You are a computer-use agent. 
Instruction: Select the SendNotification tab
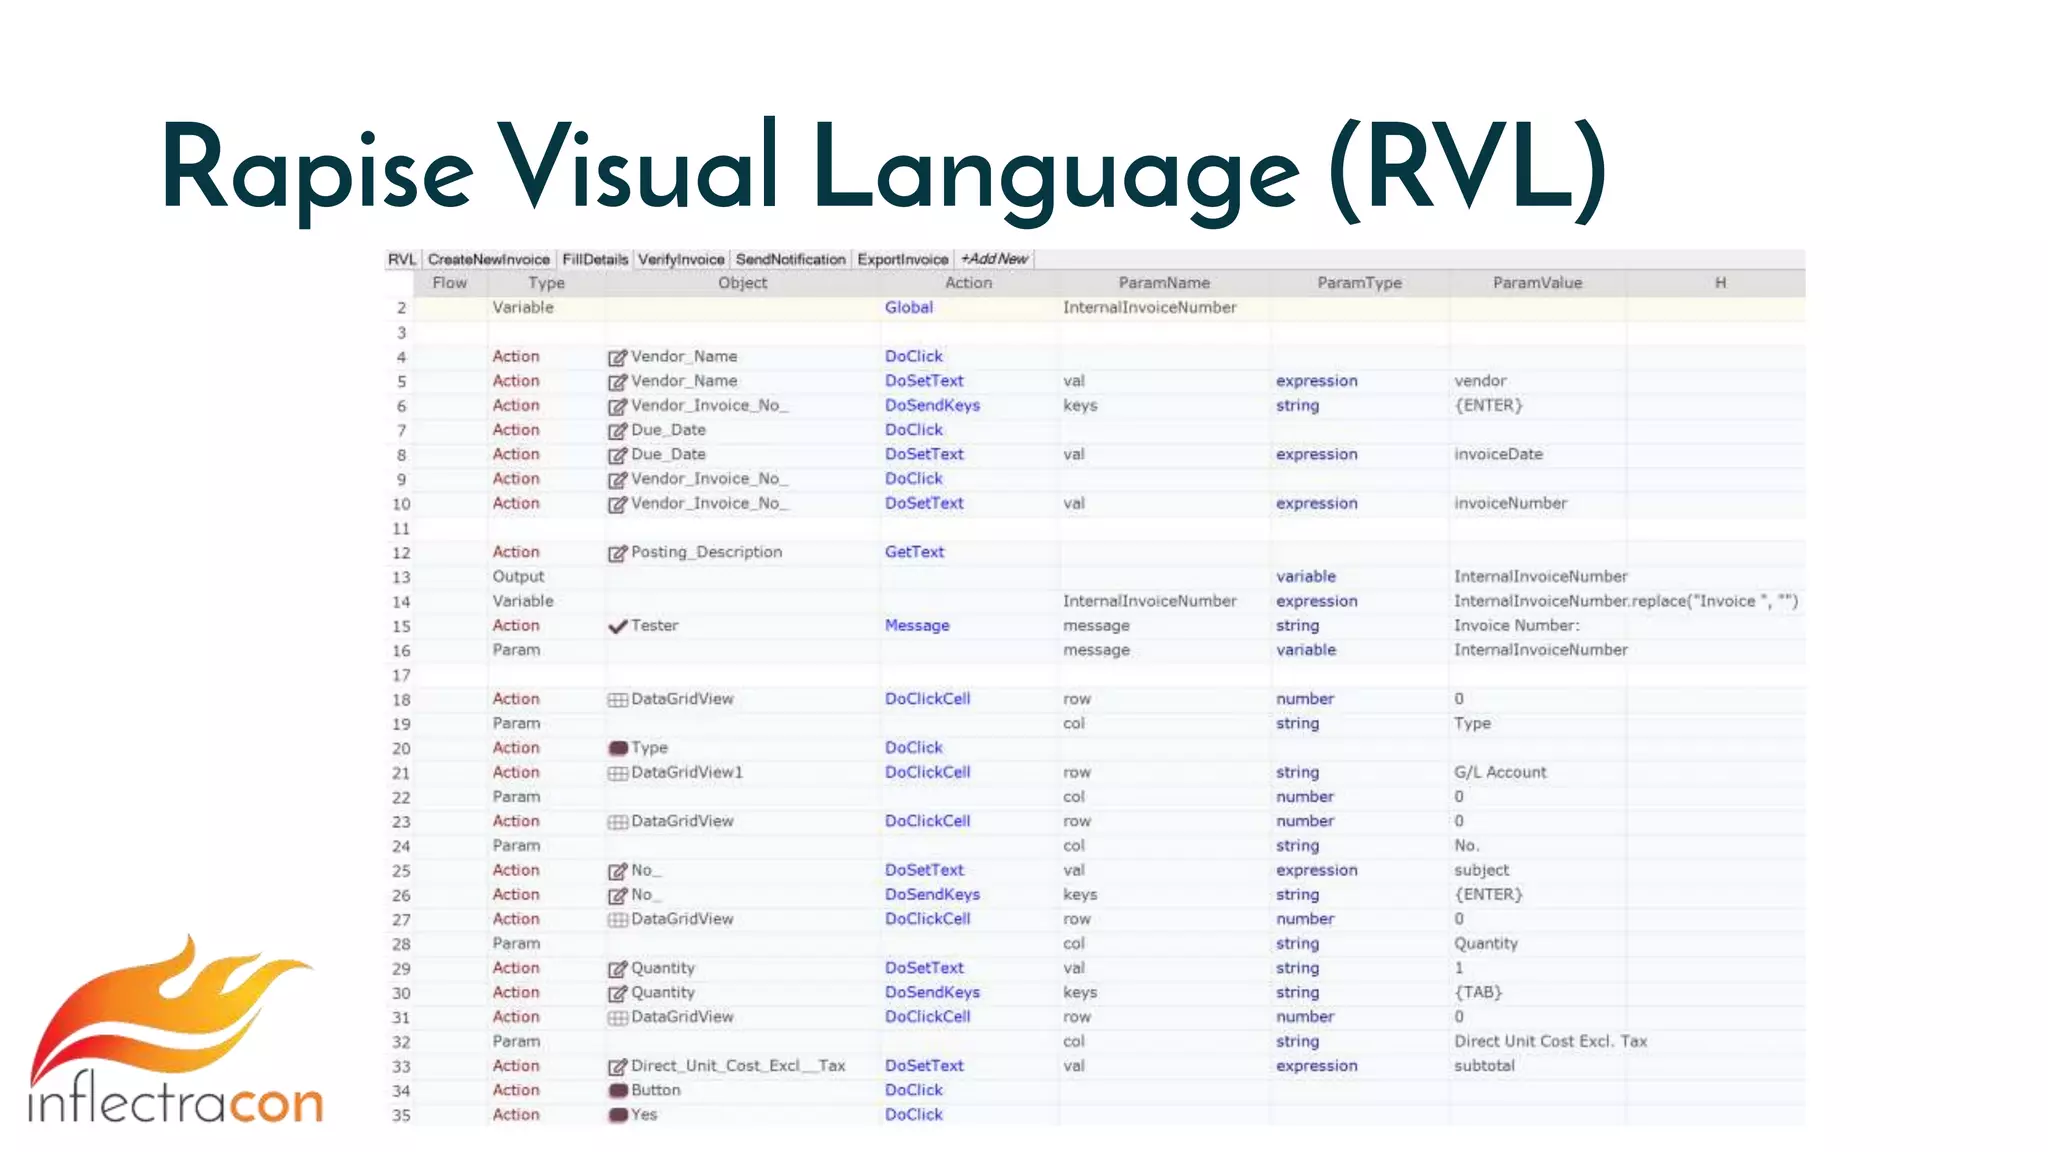pyautogui.click(x=791, y=259)
